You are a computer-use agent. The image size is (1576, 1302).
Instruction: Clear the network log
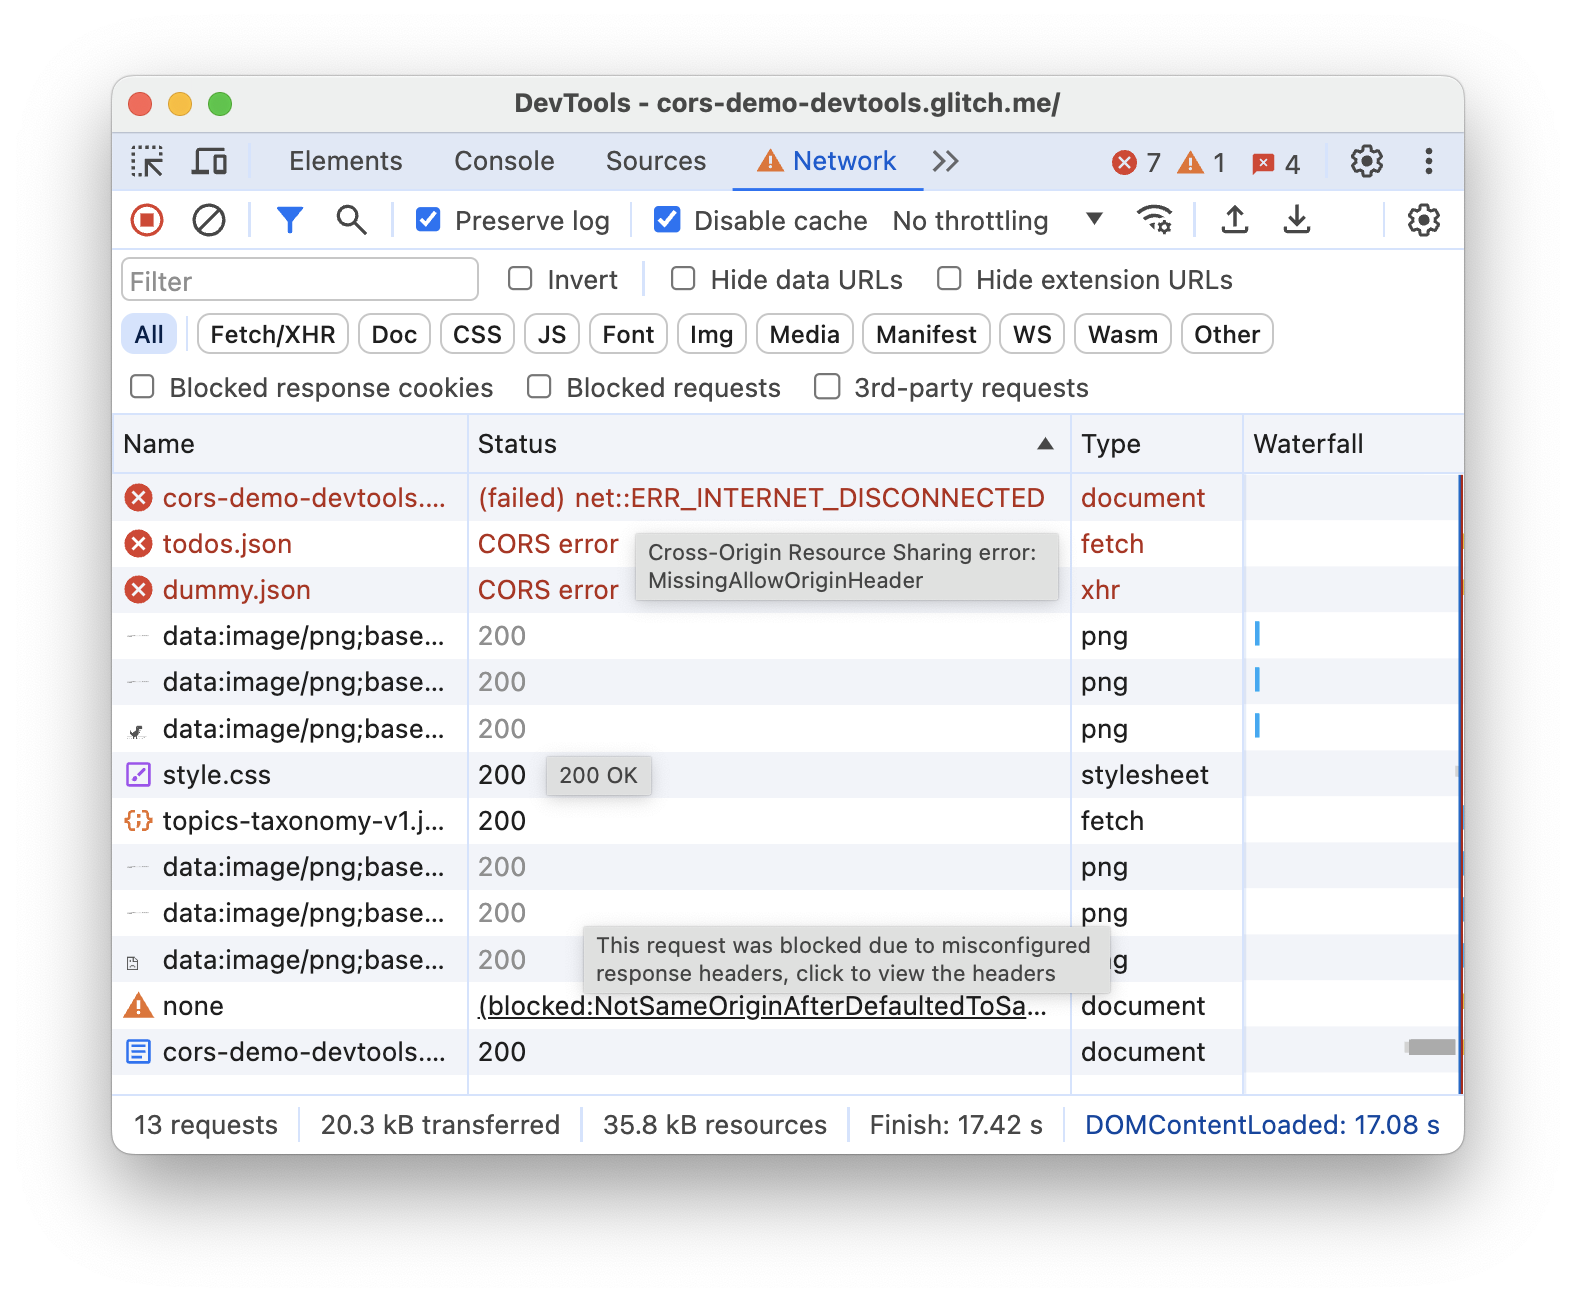coord(209,220)
